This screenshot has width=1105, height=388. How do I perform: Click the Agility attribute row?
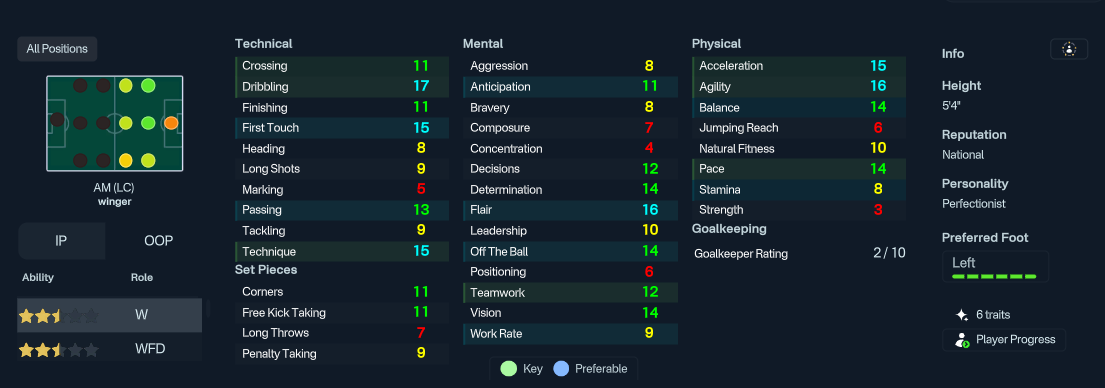pyautogui.click(x=798, y=87)
